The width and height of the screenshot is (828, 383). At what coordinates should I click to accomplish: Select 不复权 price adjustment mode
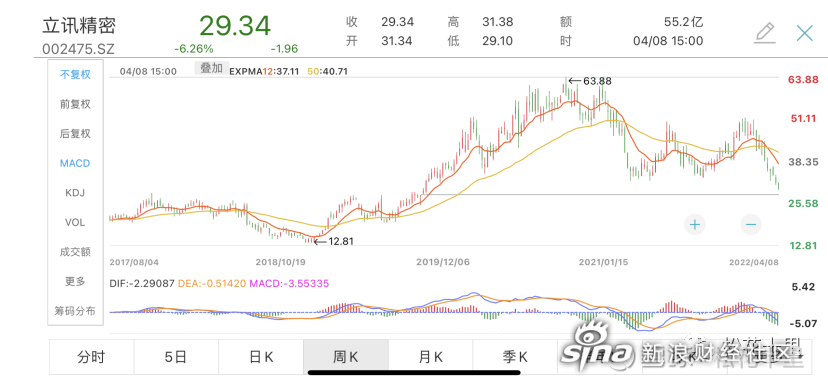[75, 74]
